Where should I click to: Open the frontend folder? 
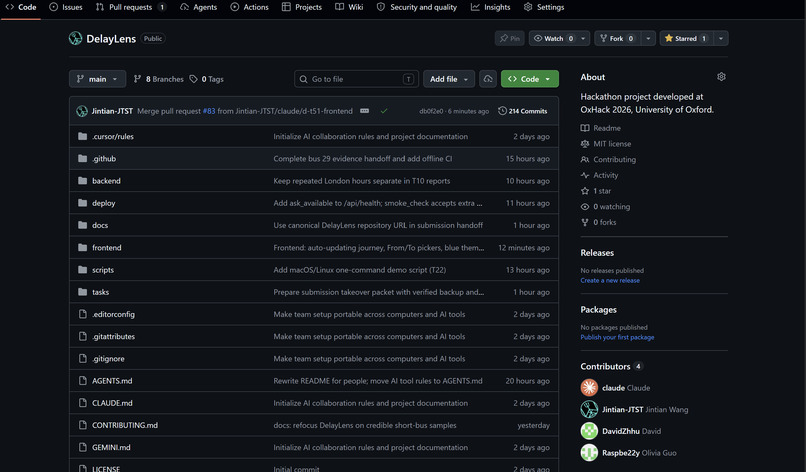(106, 247)
